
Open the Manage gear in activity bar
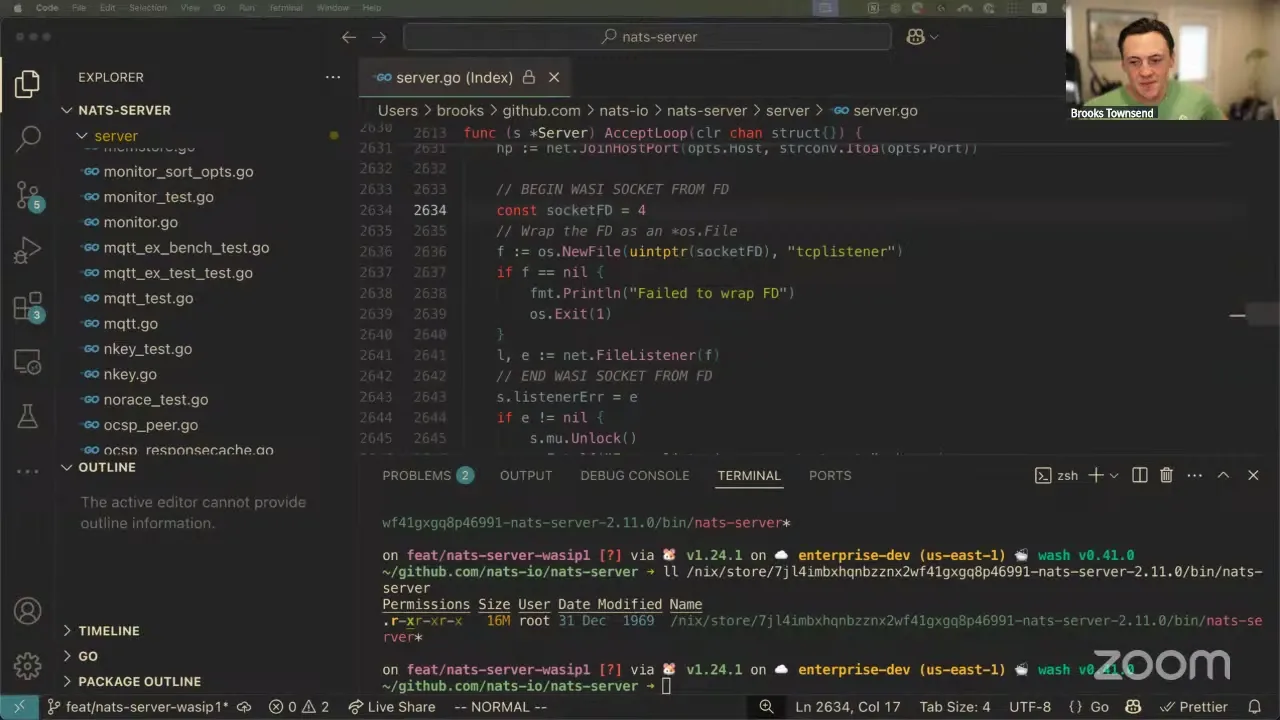pos(27,664)
